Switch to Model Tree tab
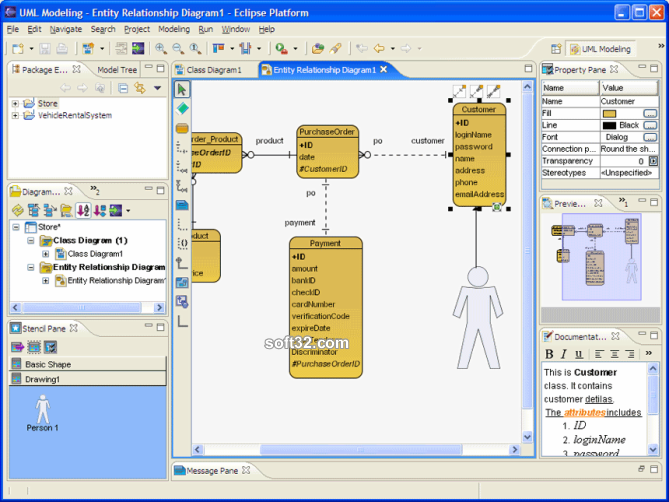The height and width of the screenshot is (502, 669). click(x=116, y=70)
